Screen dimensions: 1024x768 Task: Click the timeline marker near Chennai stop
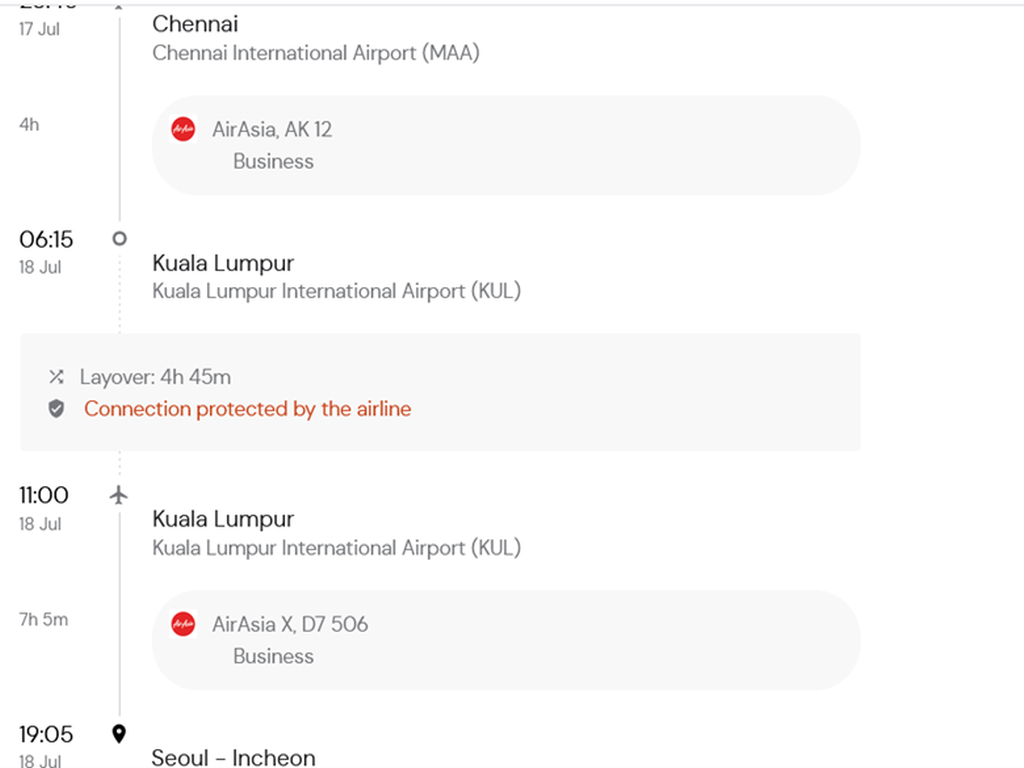tap(118, 8)
